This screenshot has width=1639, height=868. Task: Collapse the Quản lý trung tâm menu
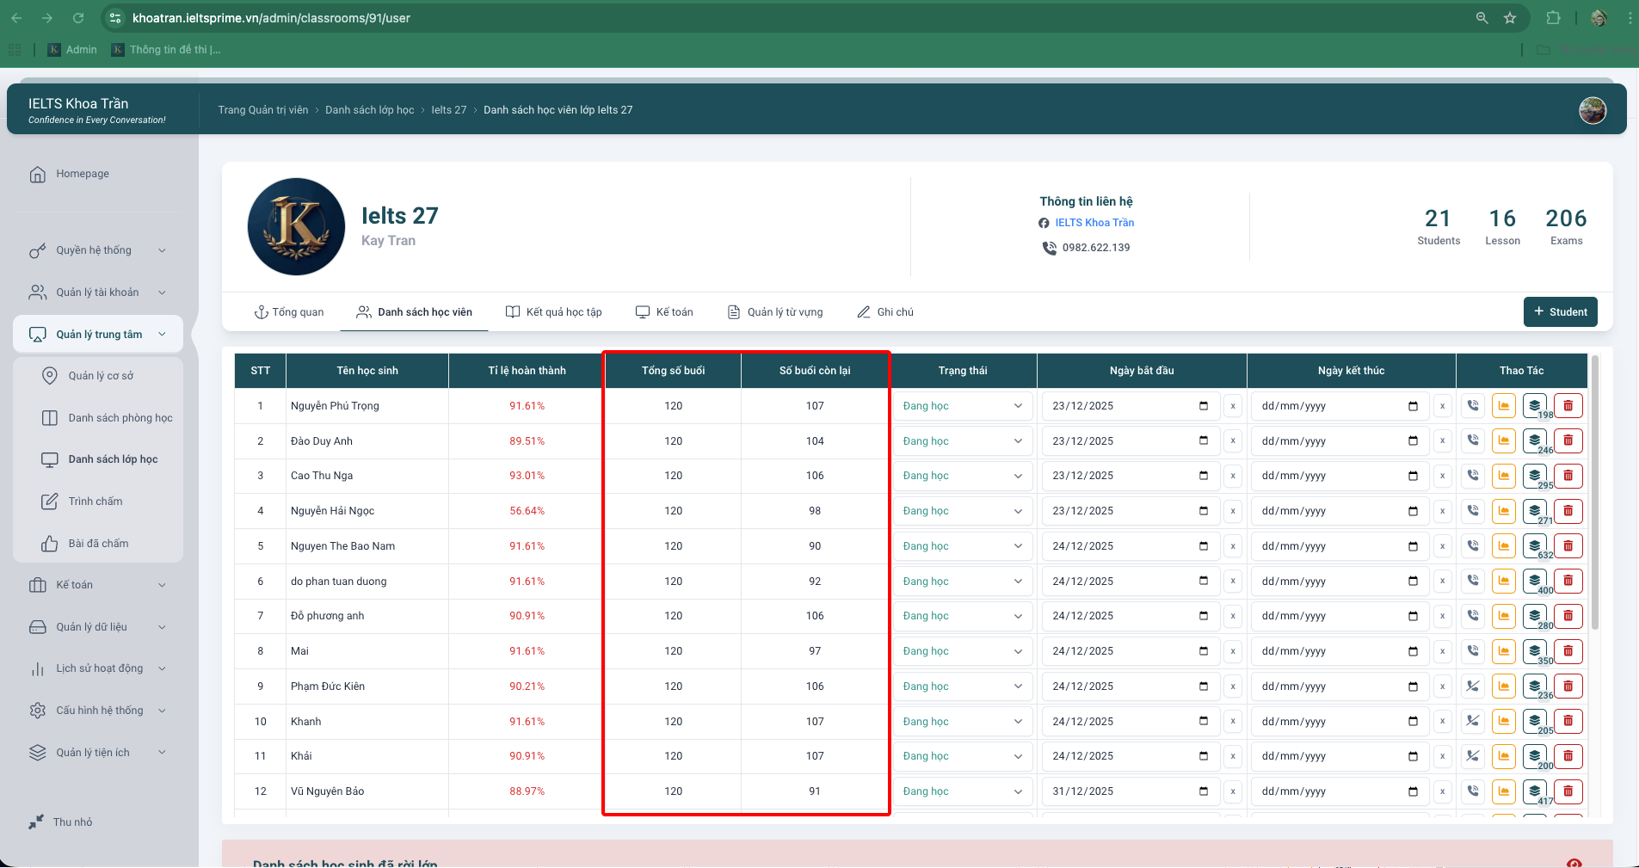coord(98,334)
